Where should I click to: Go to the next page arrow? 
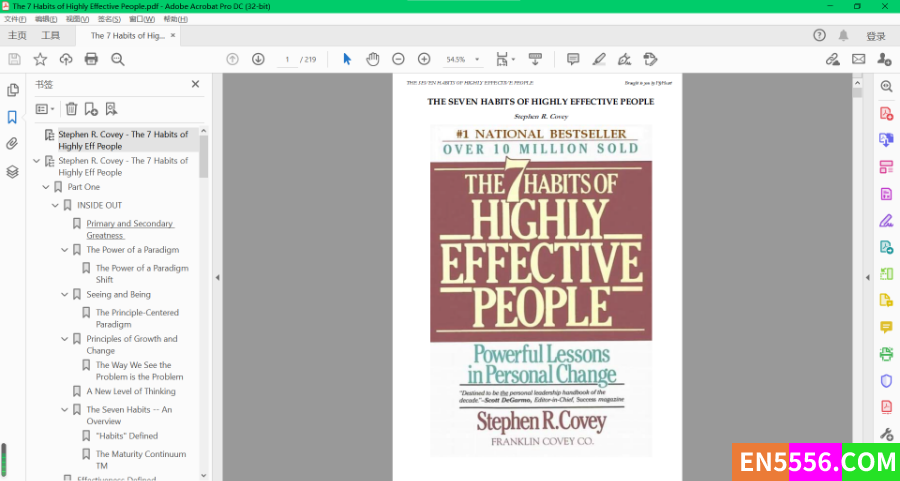click(258, 59)
